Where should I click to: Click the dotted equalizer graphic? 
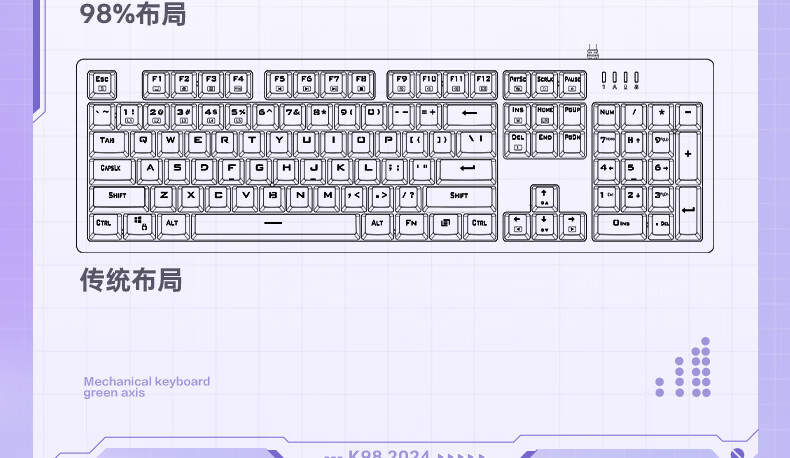pos(683,368)
